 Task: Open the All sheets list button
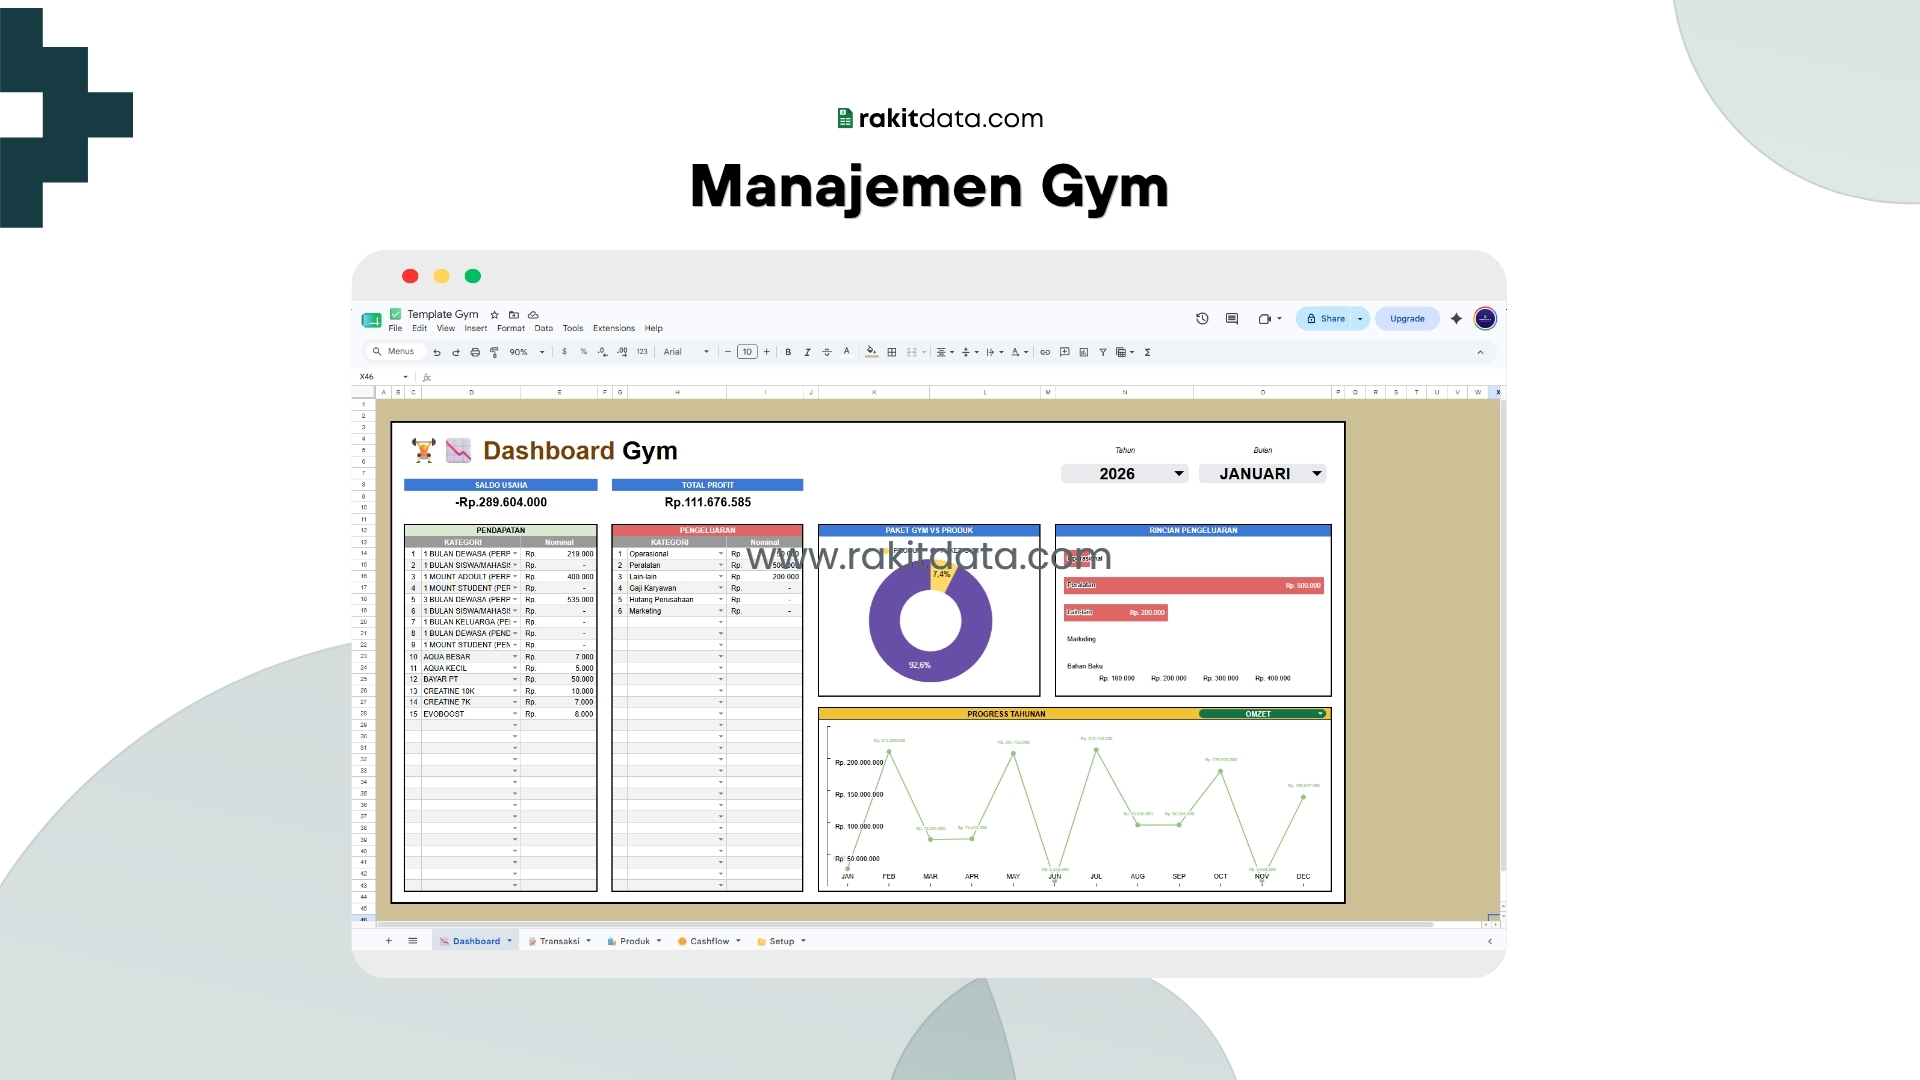412,941
